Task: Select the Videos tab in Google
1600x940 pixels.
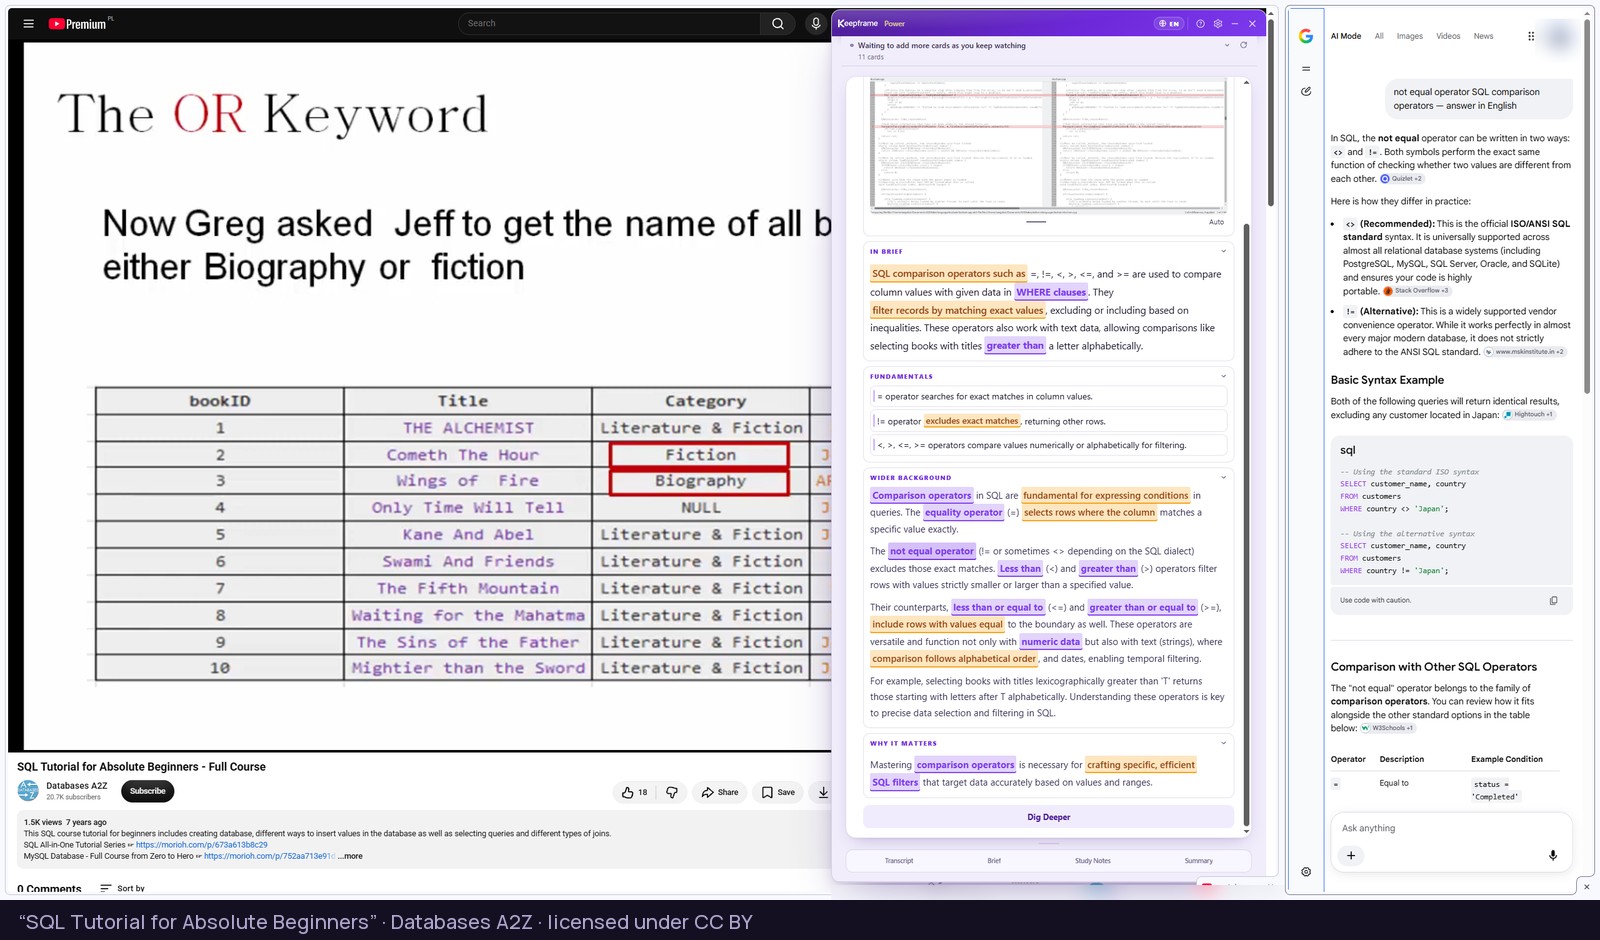Action: click(x=1448, y=36)
